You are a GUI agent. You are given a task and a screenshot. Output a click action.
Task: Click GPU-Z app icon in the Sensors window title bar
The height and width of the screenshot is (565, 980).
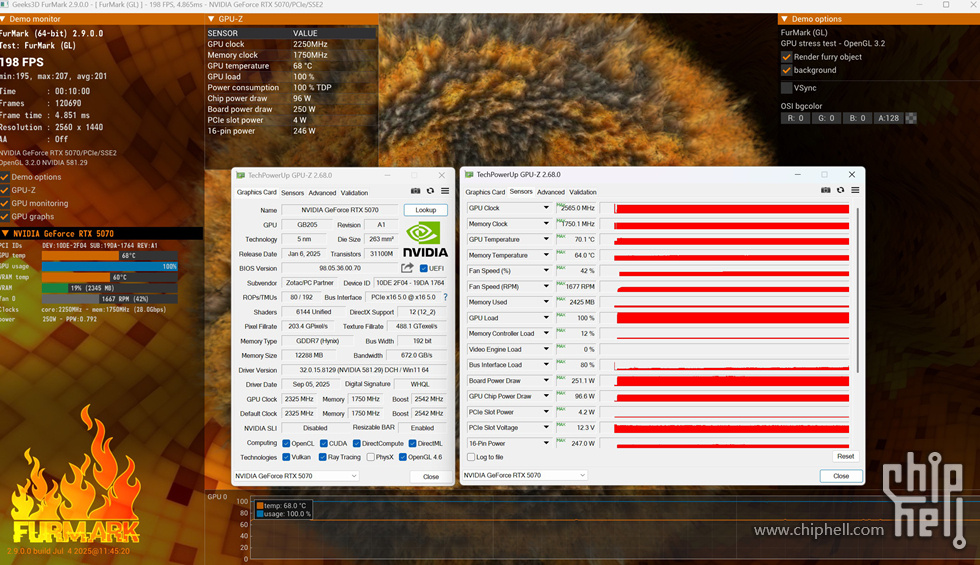click(469, 174)
